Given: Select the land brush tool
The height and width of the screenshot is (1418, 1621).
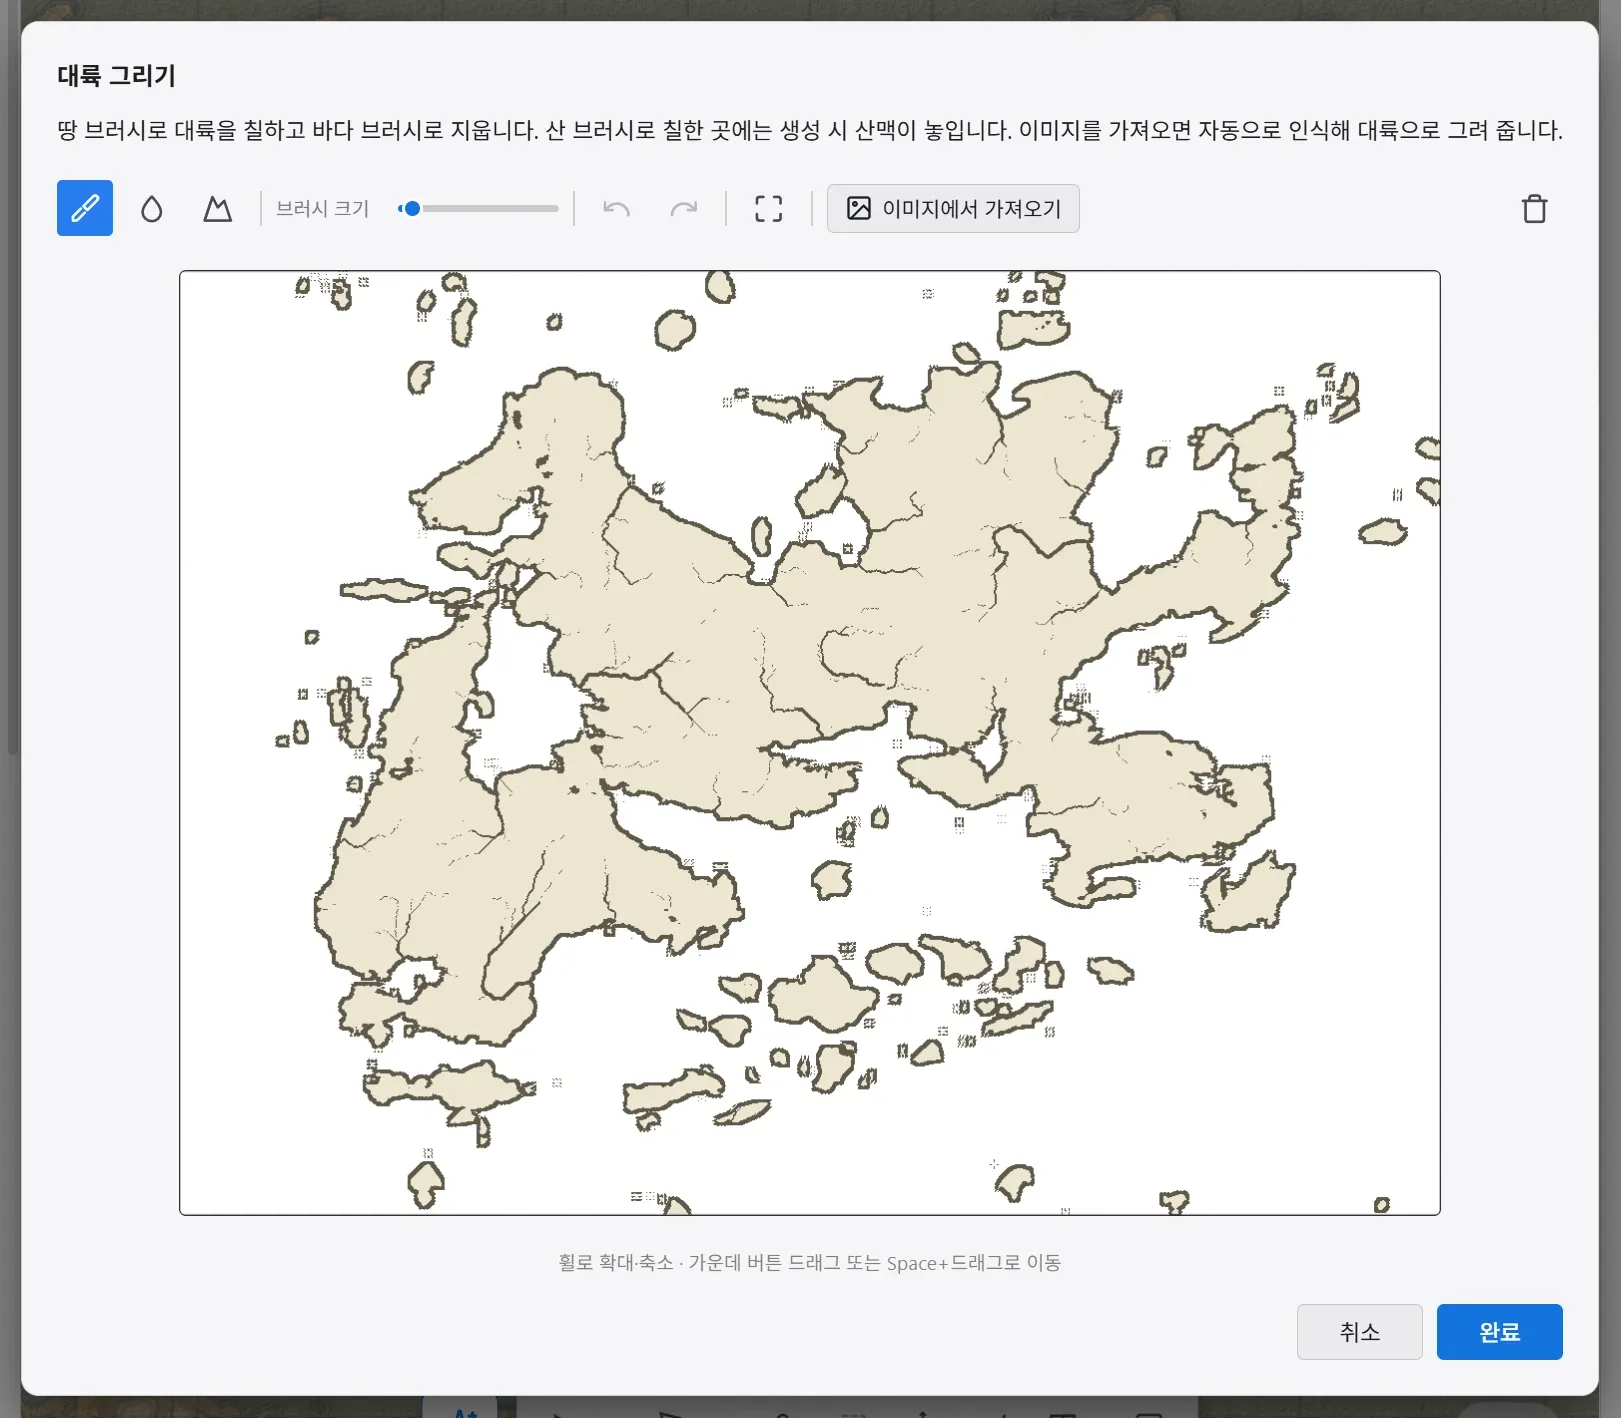Looking at the screenshot, I should pyautogui.click(x=85, y=208).
